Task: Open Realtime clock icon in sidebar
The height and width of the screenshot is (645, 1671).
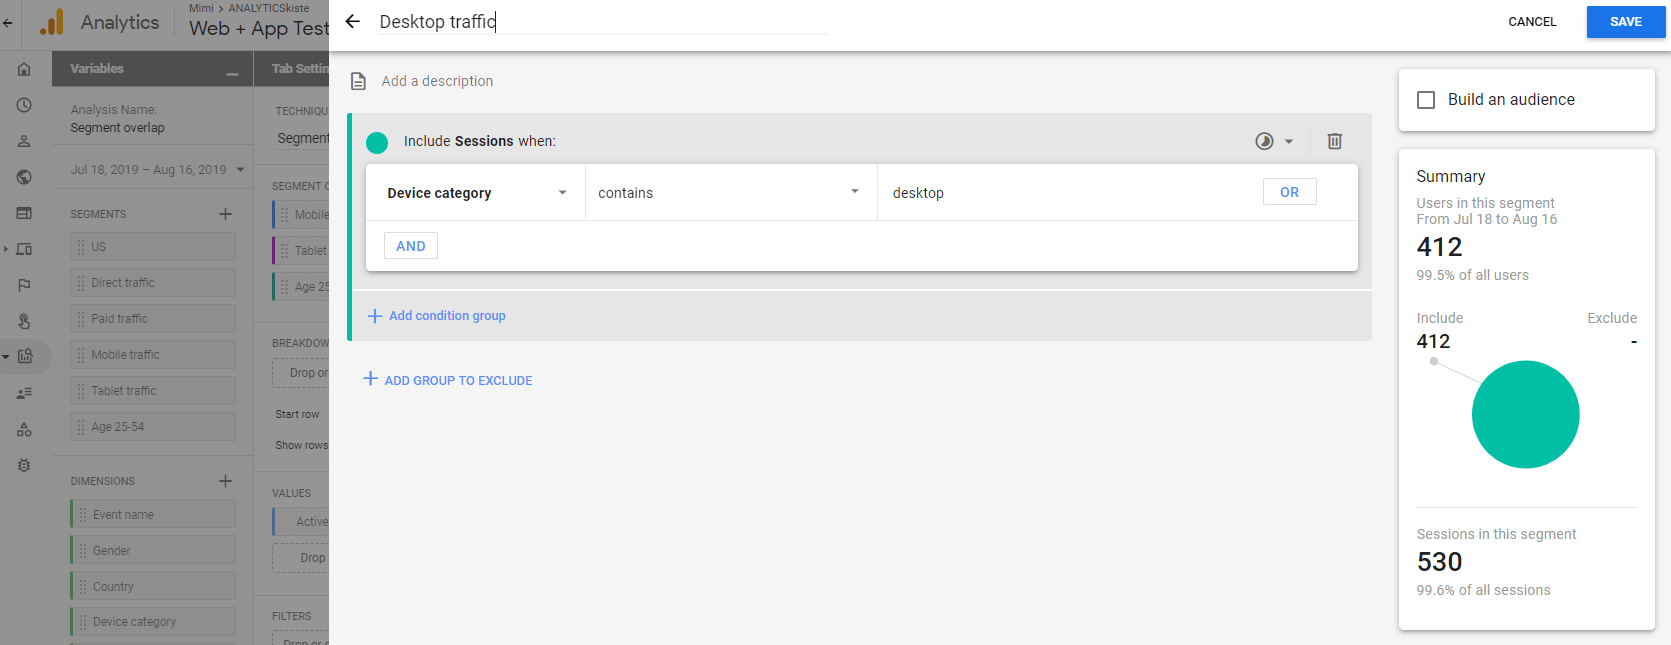Action: point(24,105)
